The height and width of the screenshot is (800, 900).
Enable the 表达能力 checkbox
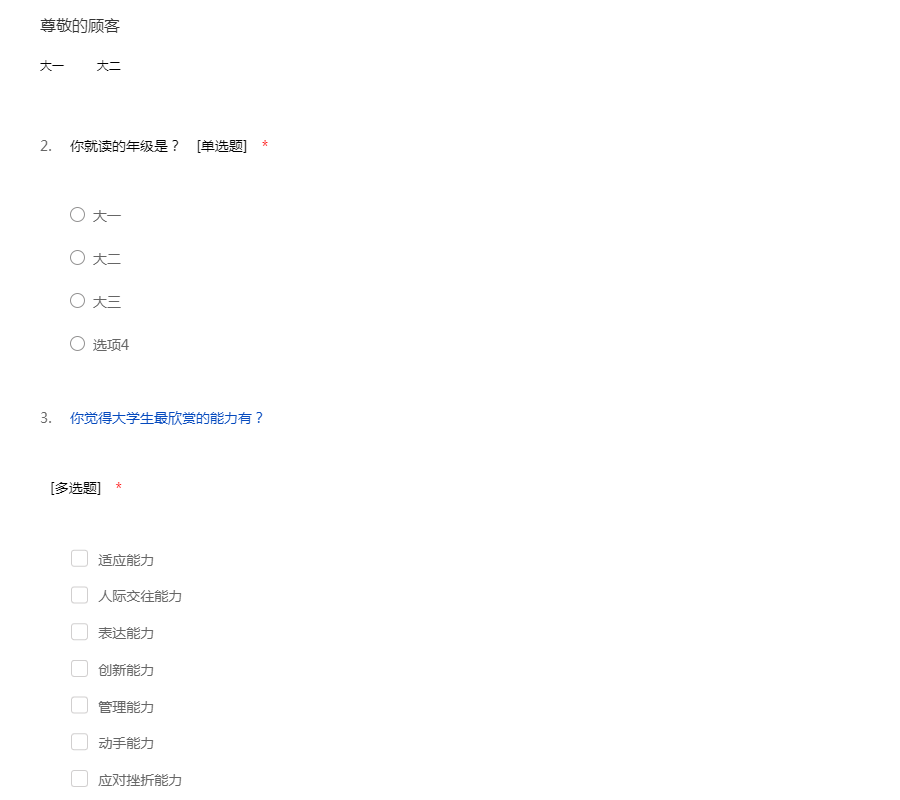79,632
